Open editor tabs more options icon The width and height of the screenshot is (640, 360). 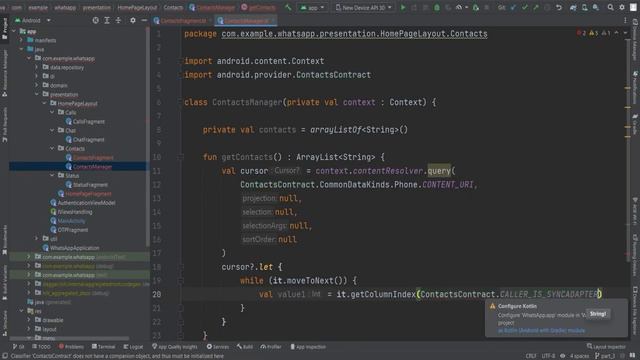(625, 20)
